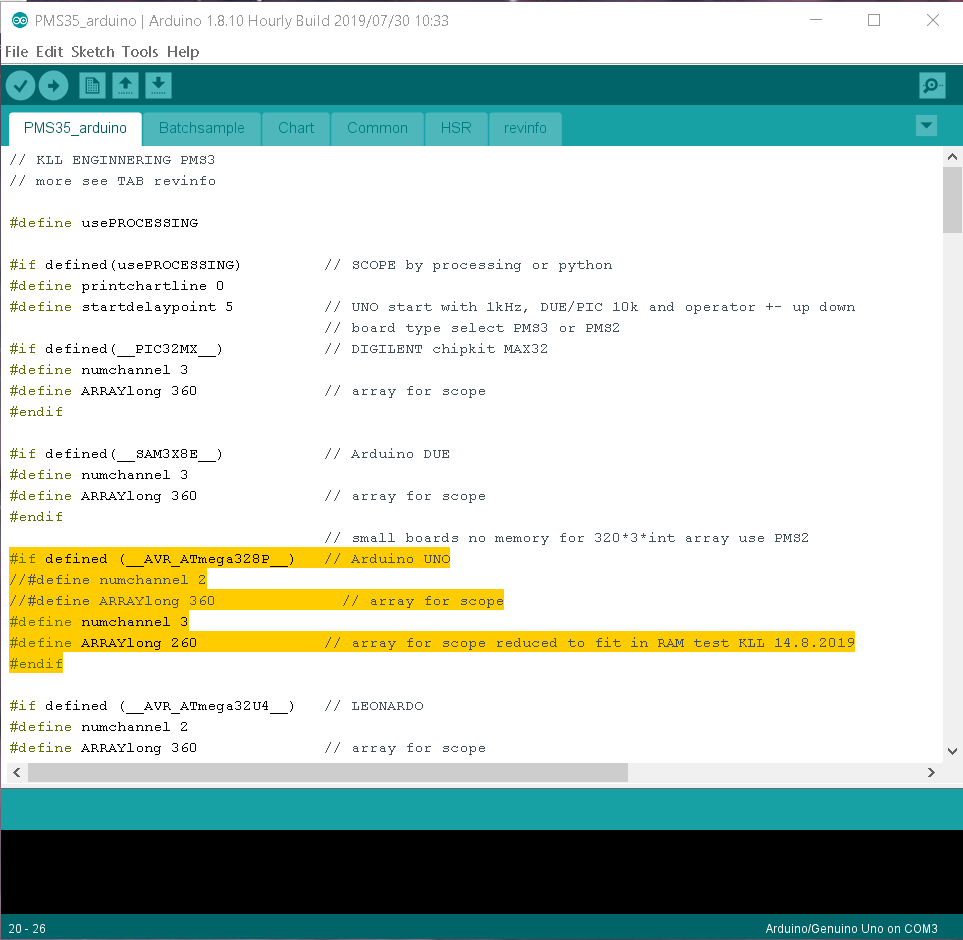Image resolution: width=963 pixels, height=940 pixels.
Task: Click the Arduino logo in title bar
Action: click(x=18, y=21)
